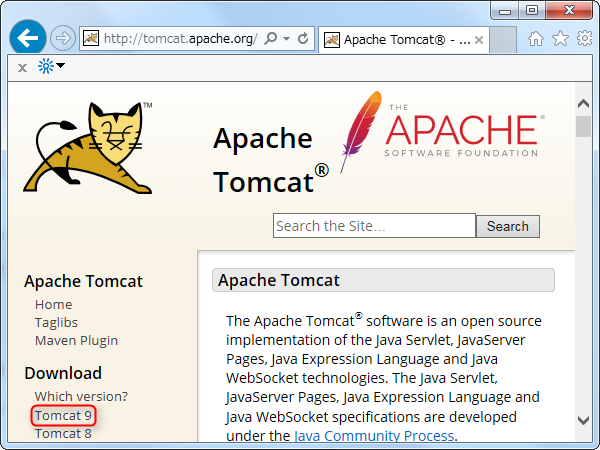Go to browser Home page icon
The width and height of the screenshot is (600, 450).
point(536,39)
